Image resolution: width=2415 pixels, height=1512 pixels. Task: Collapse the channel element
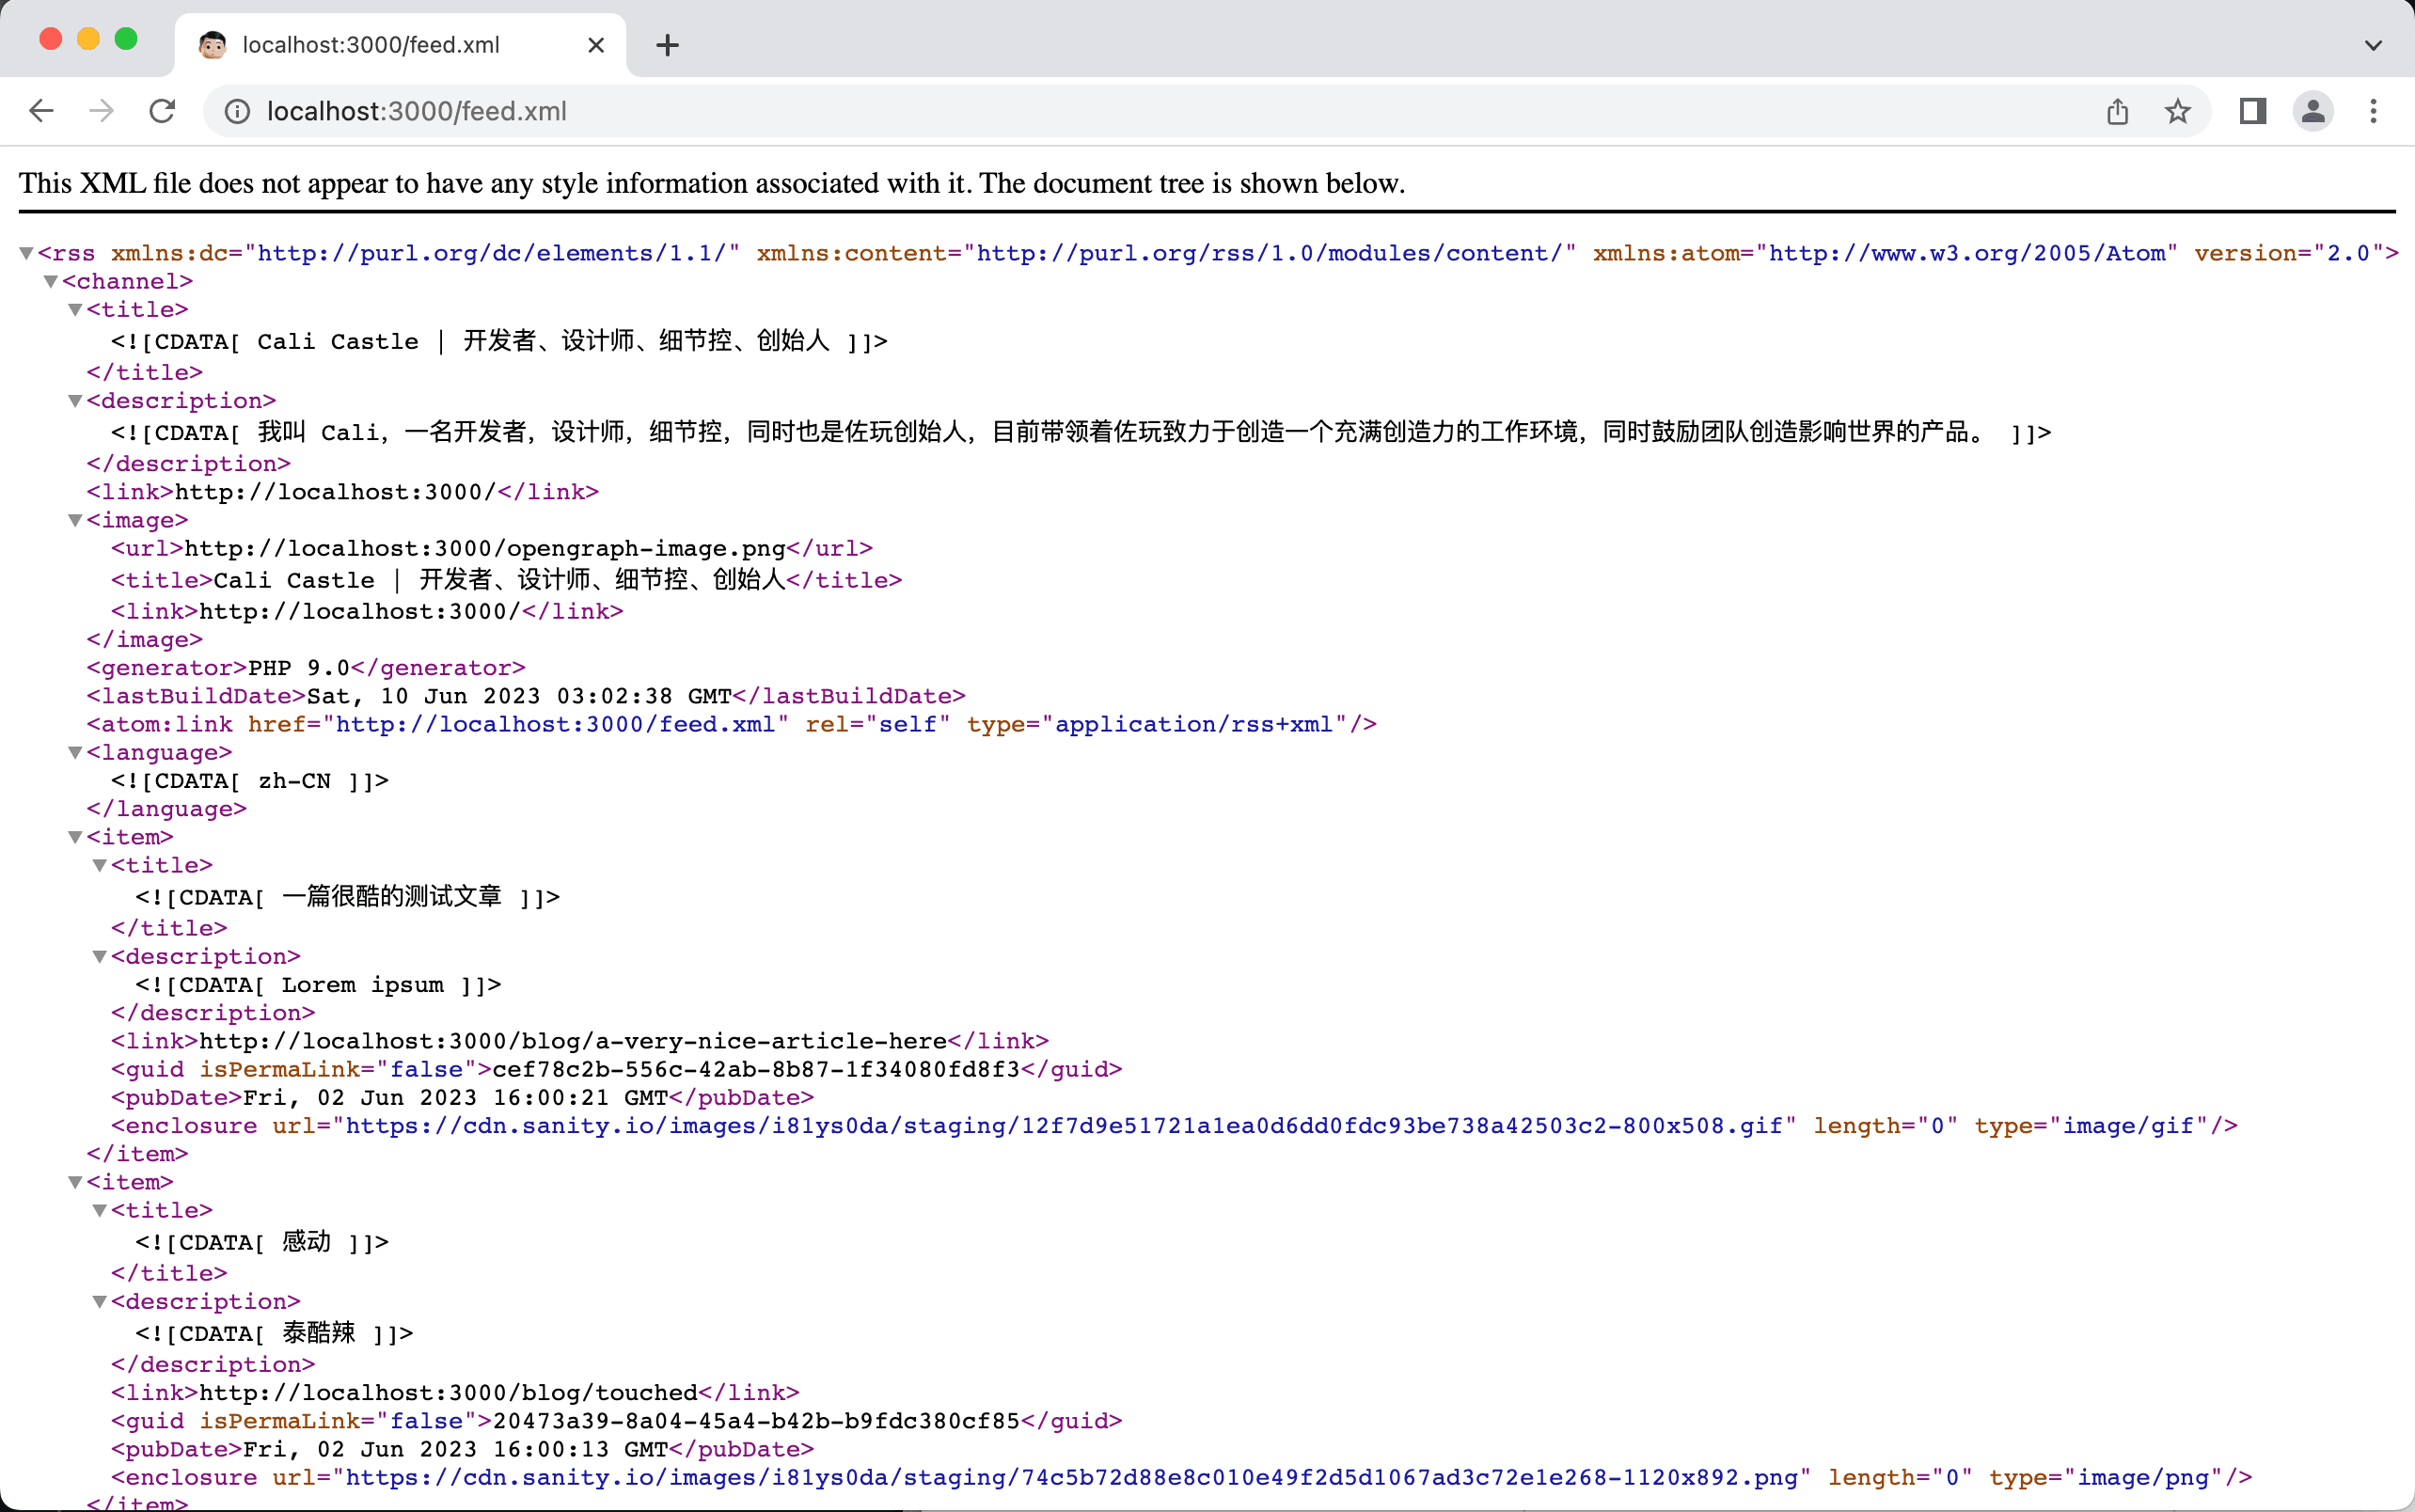pyautogui.click(x=51, y=281)
